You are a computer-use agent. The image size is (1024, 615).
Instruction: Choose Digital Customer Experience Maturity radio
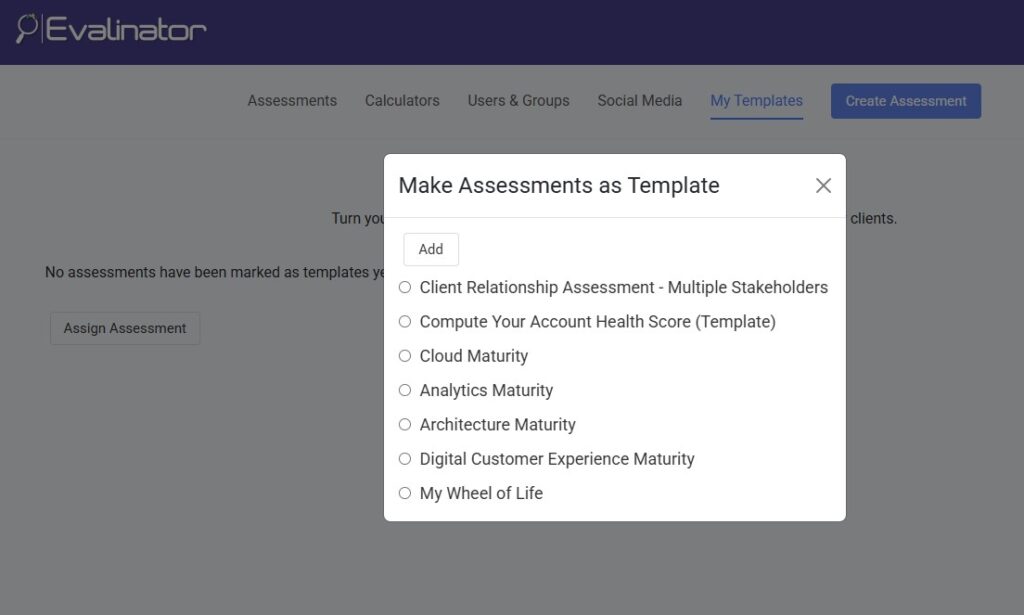[405, 459]
